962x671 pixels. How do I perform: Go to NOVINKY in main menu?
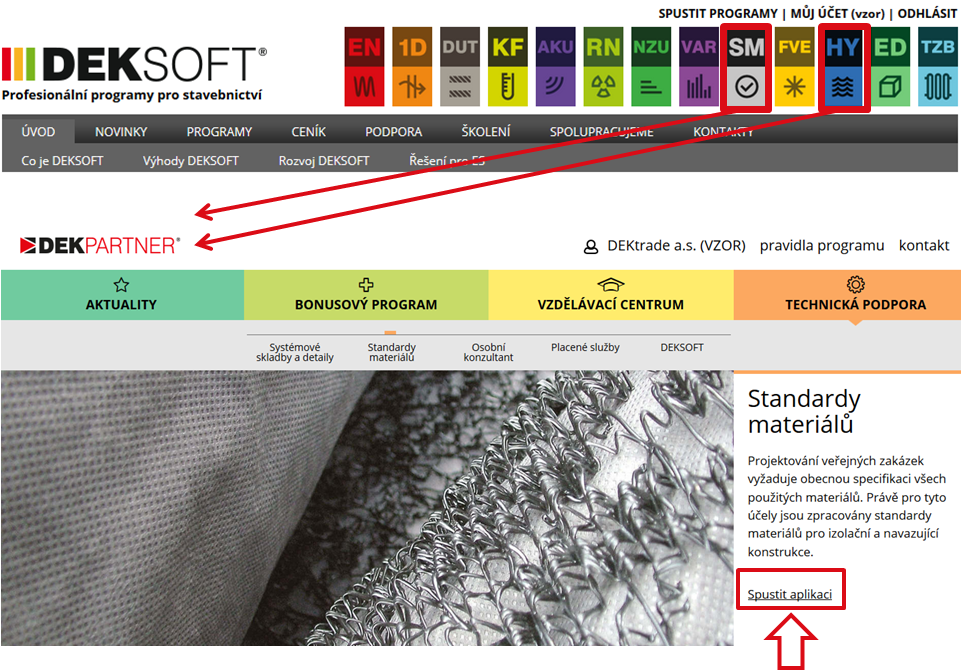[121, 132]
